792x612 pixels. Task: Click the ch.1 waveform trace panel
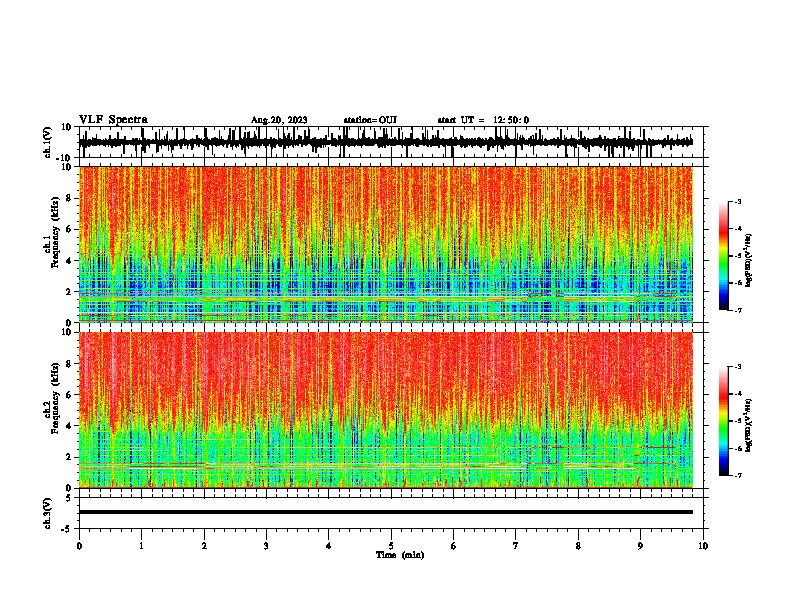coord(393,142)
